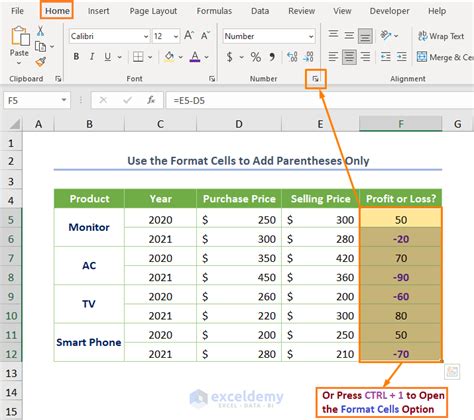
Task: Open the Number format dropdown
Action: tap(311, 36)
